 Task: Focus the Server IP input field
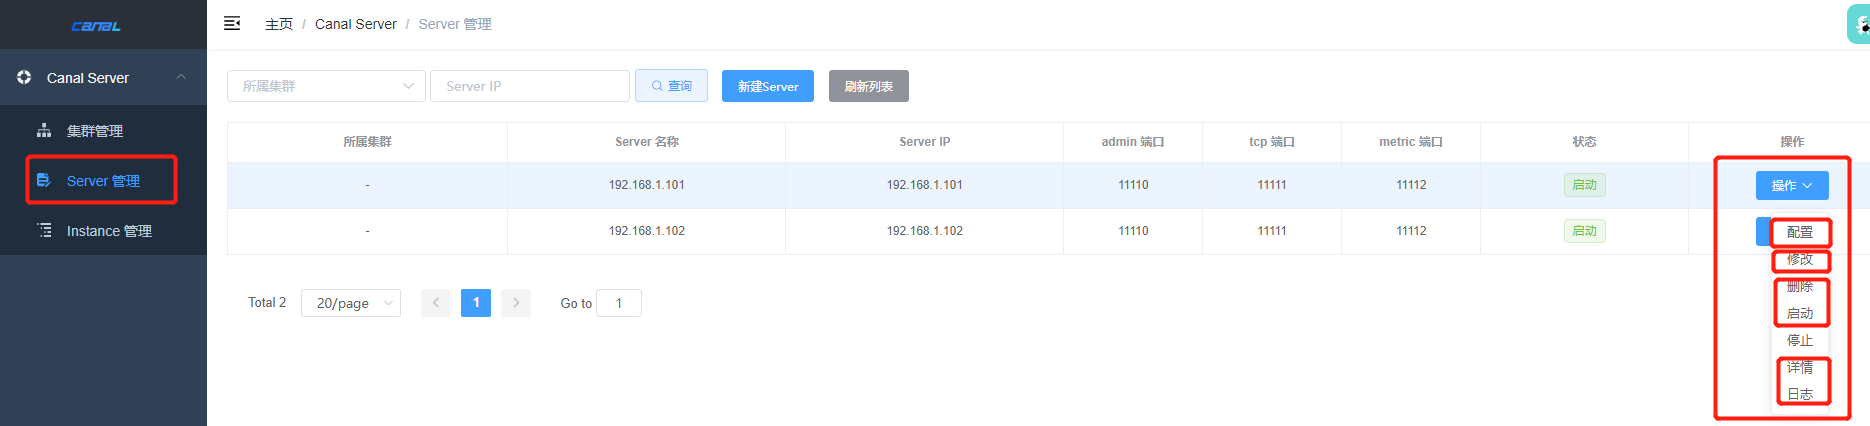coord(530,86)
